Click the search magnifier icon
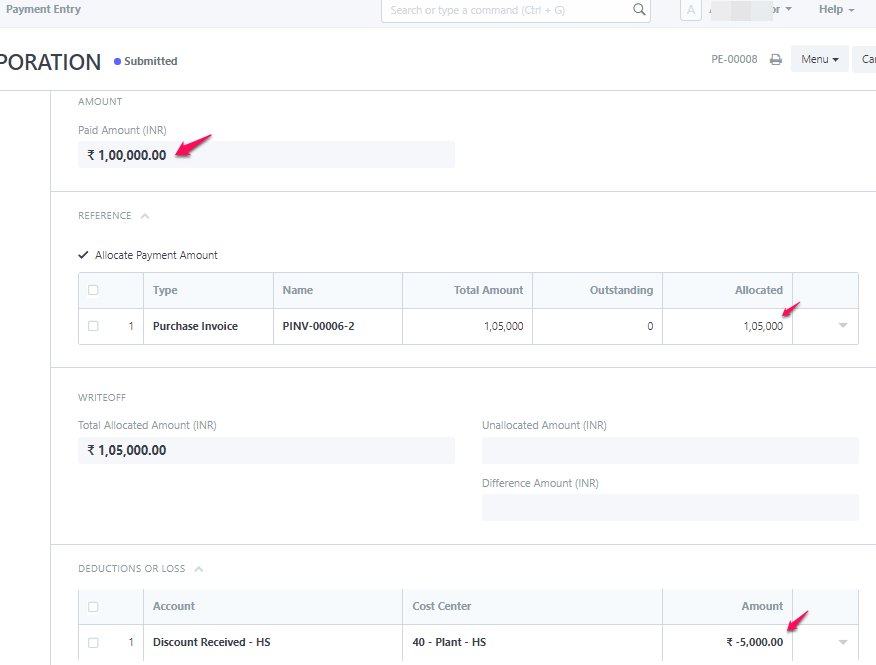876x665 pixels. tap(639, 10)
